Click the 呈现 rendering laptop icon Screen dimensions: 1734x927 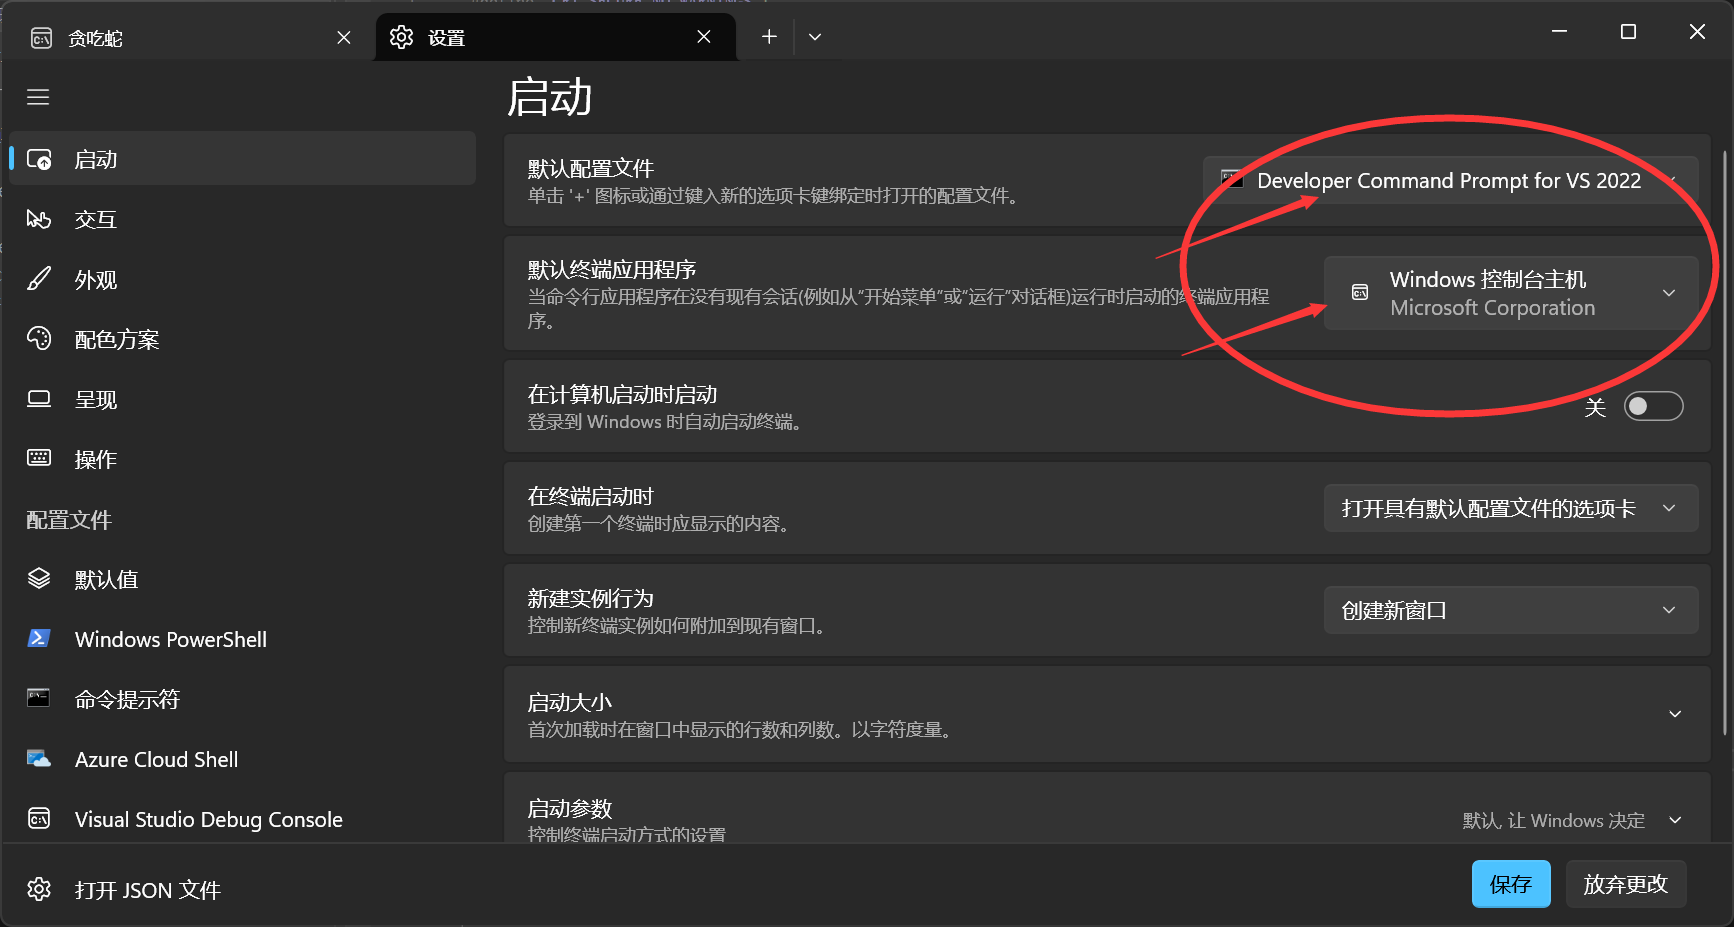39,399
